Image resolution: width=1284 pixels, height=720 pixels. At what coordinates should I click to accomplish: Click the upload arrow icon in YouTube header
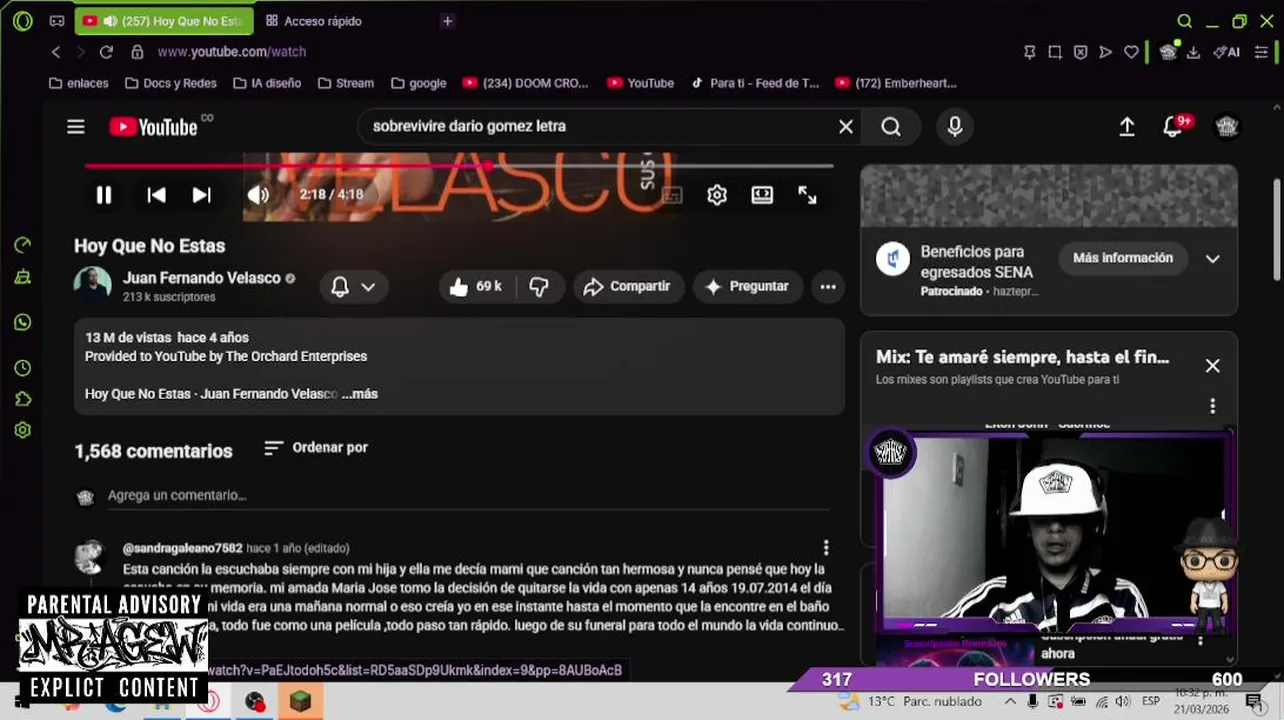click(x=1127, y=126)
